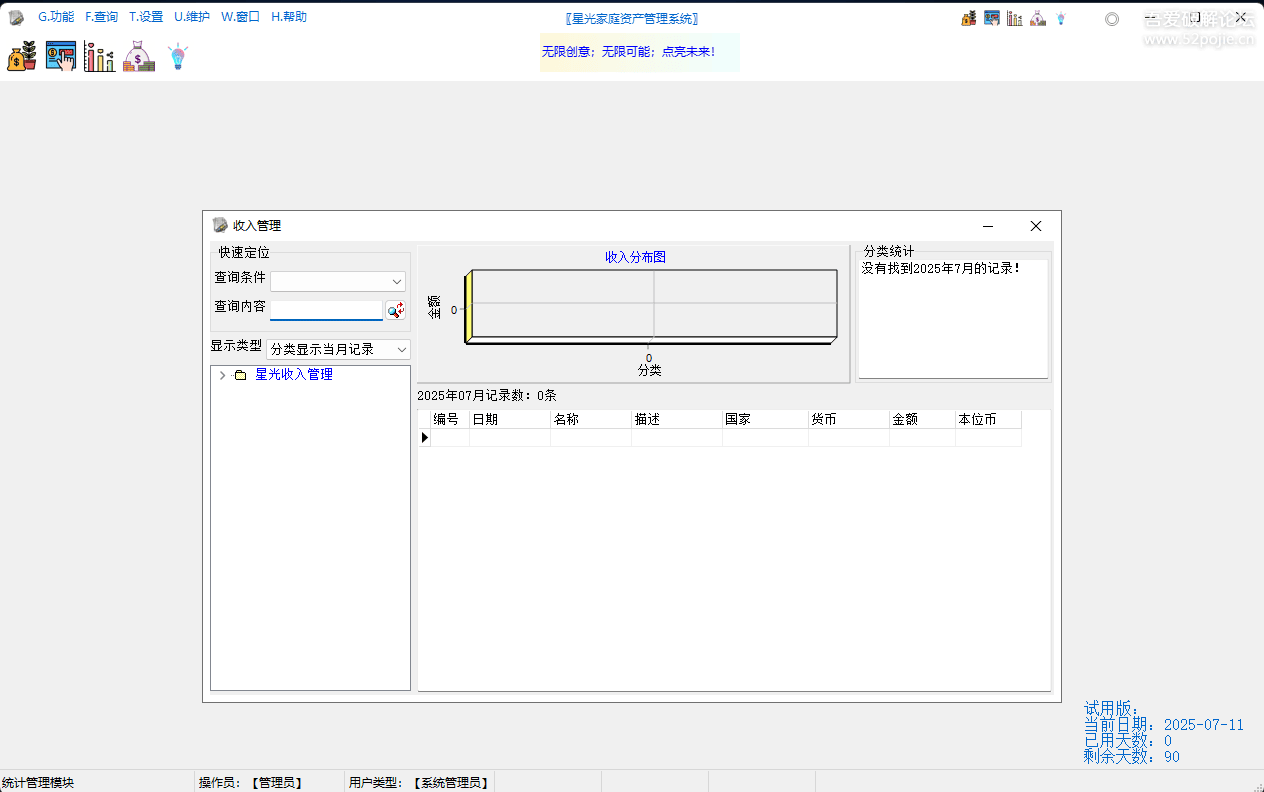Click small money bag plant icon in title bar
Screen dimensions: 1264x792
pyautogui.click(x=968, y=18)
